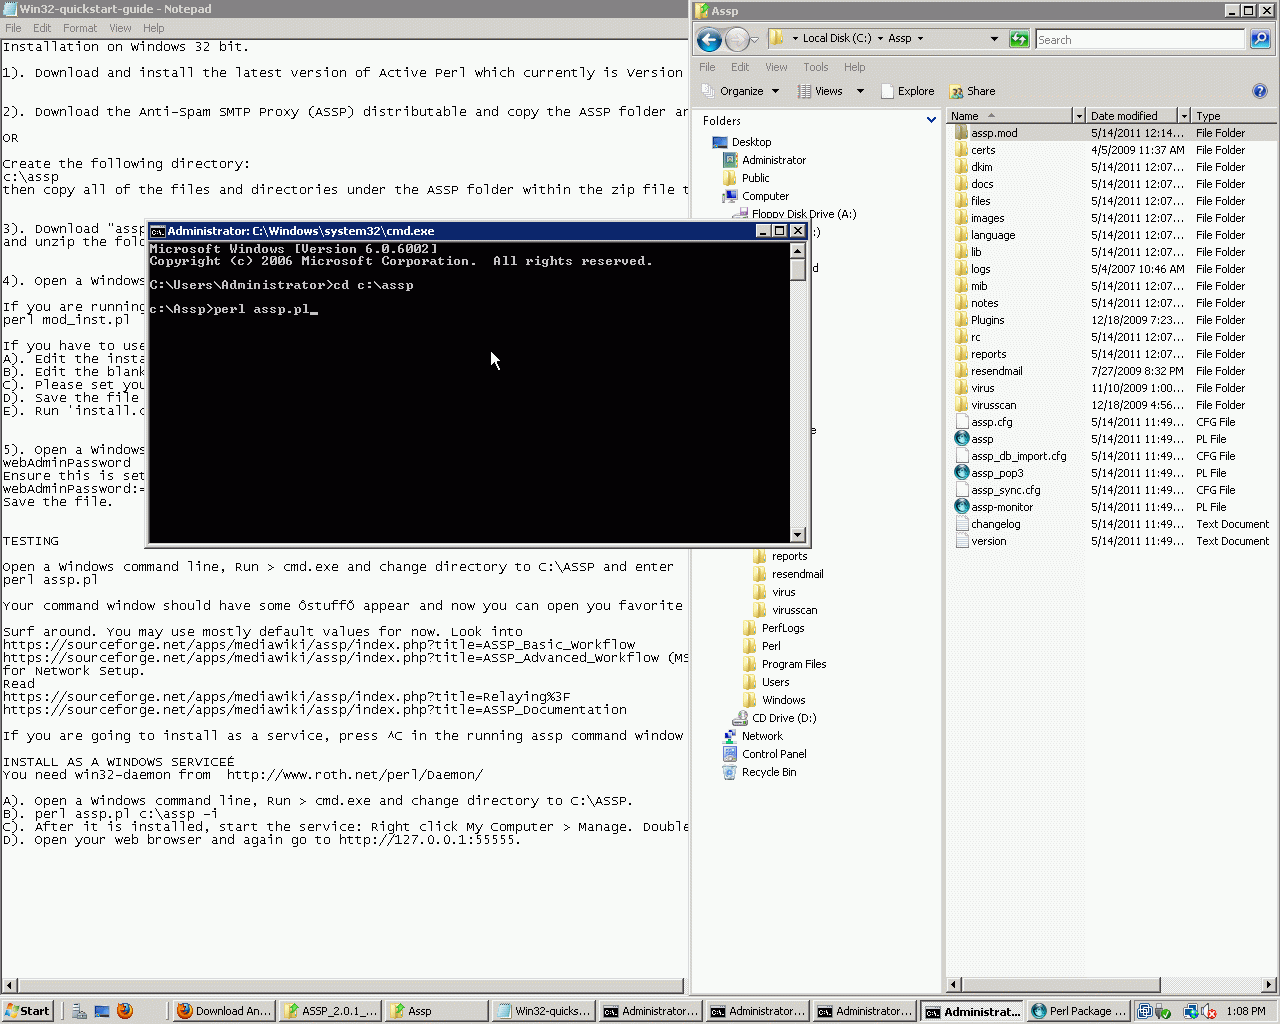Open Explorer help question mark icon
This screenshot has width=1280, height=1024.
[1260, 91]
